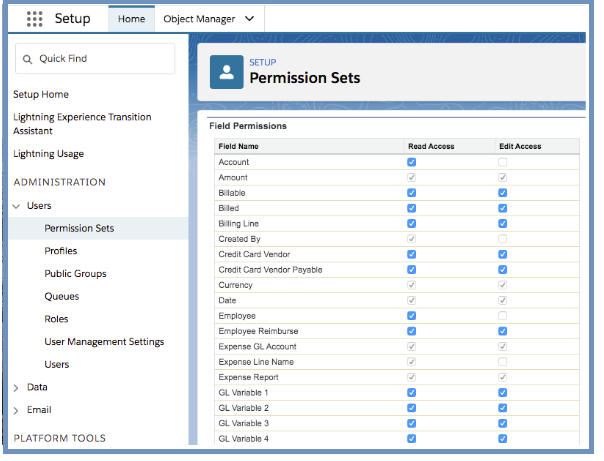Viewport: 604px width, 461px height.
Task: Click into the Quick Find search field
Action: click(96, 59)
